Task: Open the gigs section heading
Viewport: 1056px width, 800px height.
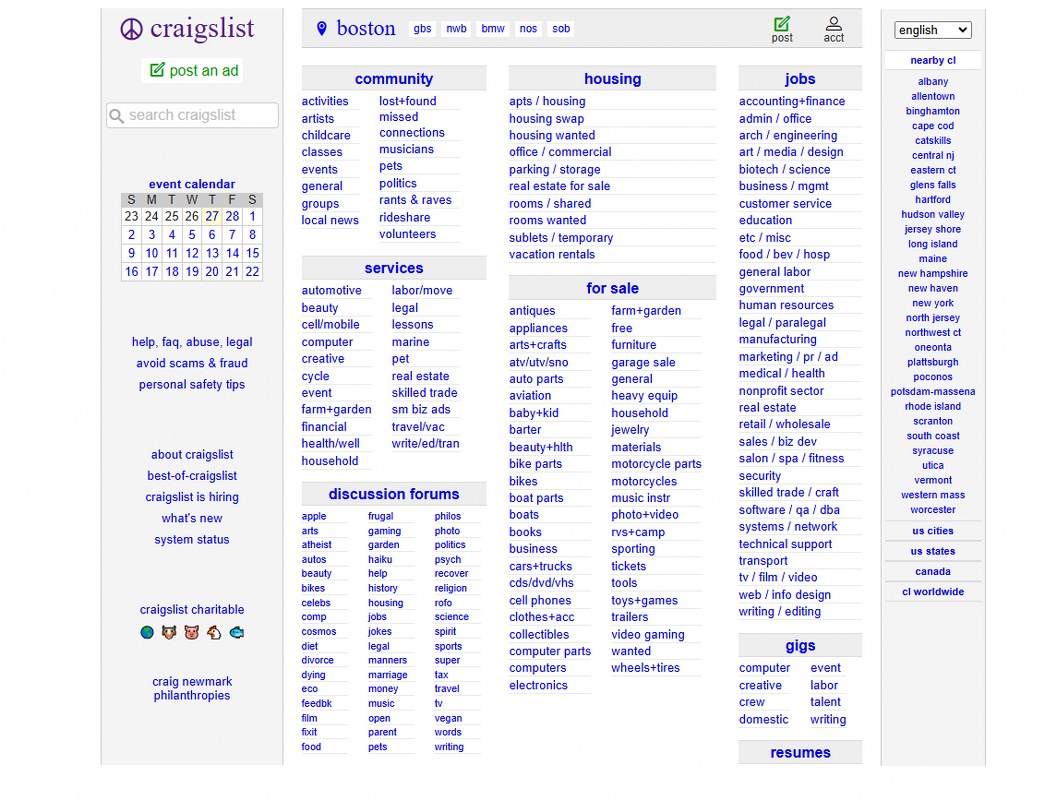Action: tap(799, 646)
